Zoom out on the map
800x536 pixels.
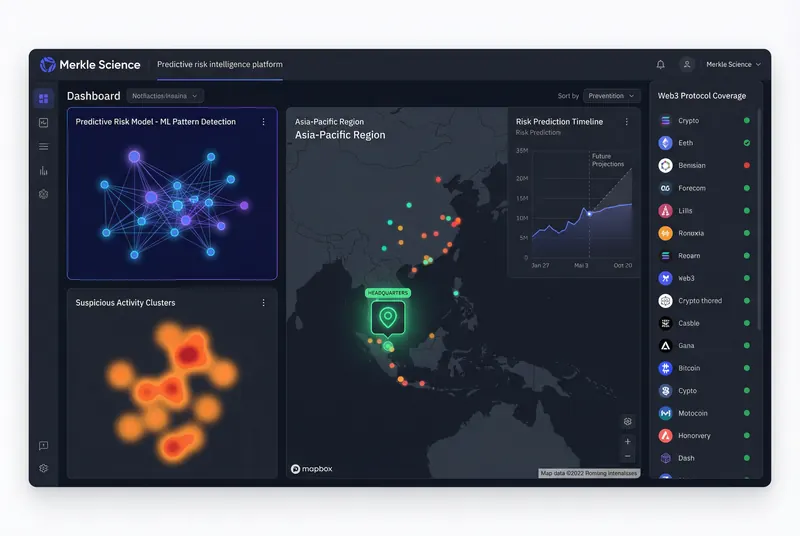coord(627,456)
